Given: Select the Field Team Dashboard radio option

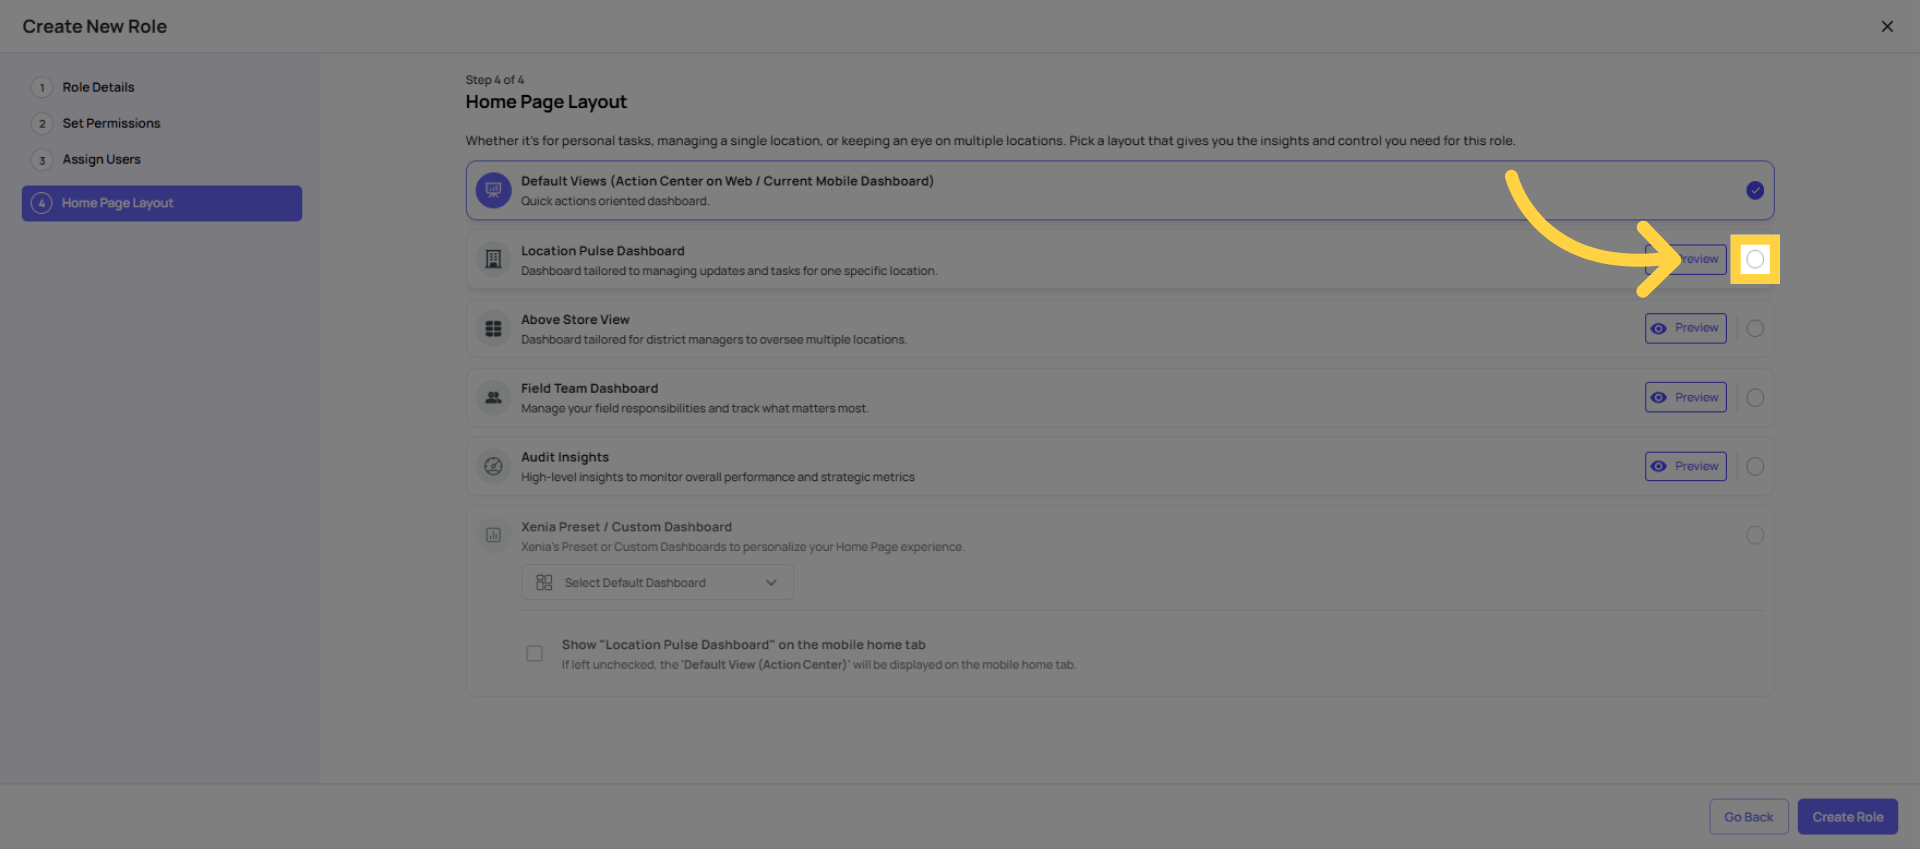Looking at the screenshot, I should [1755, 397].
